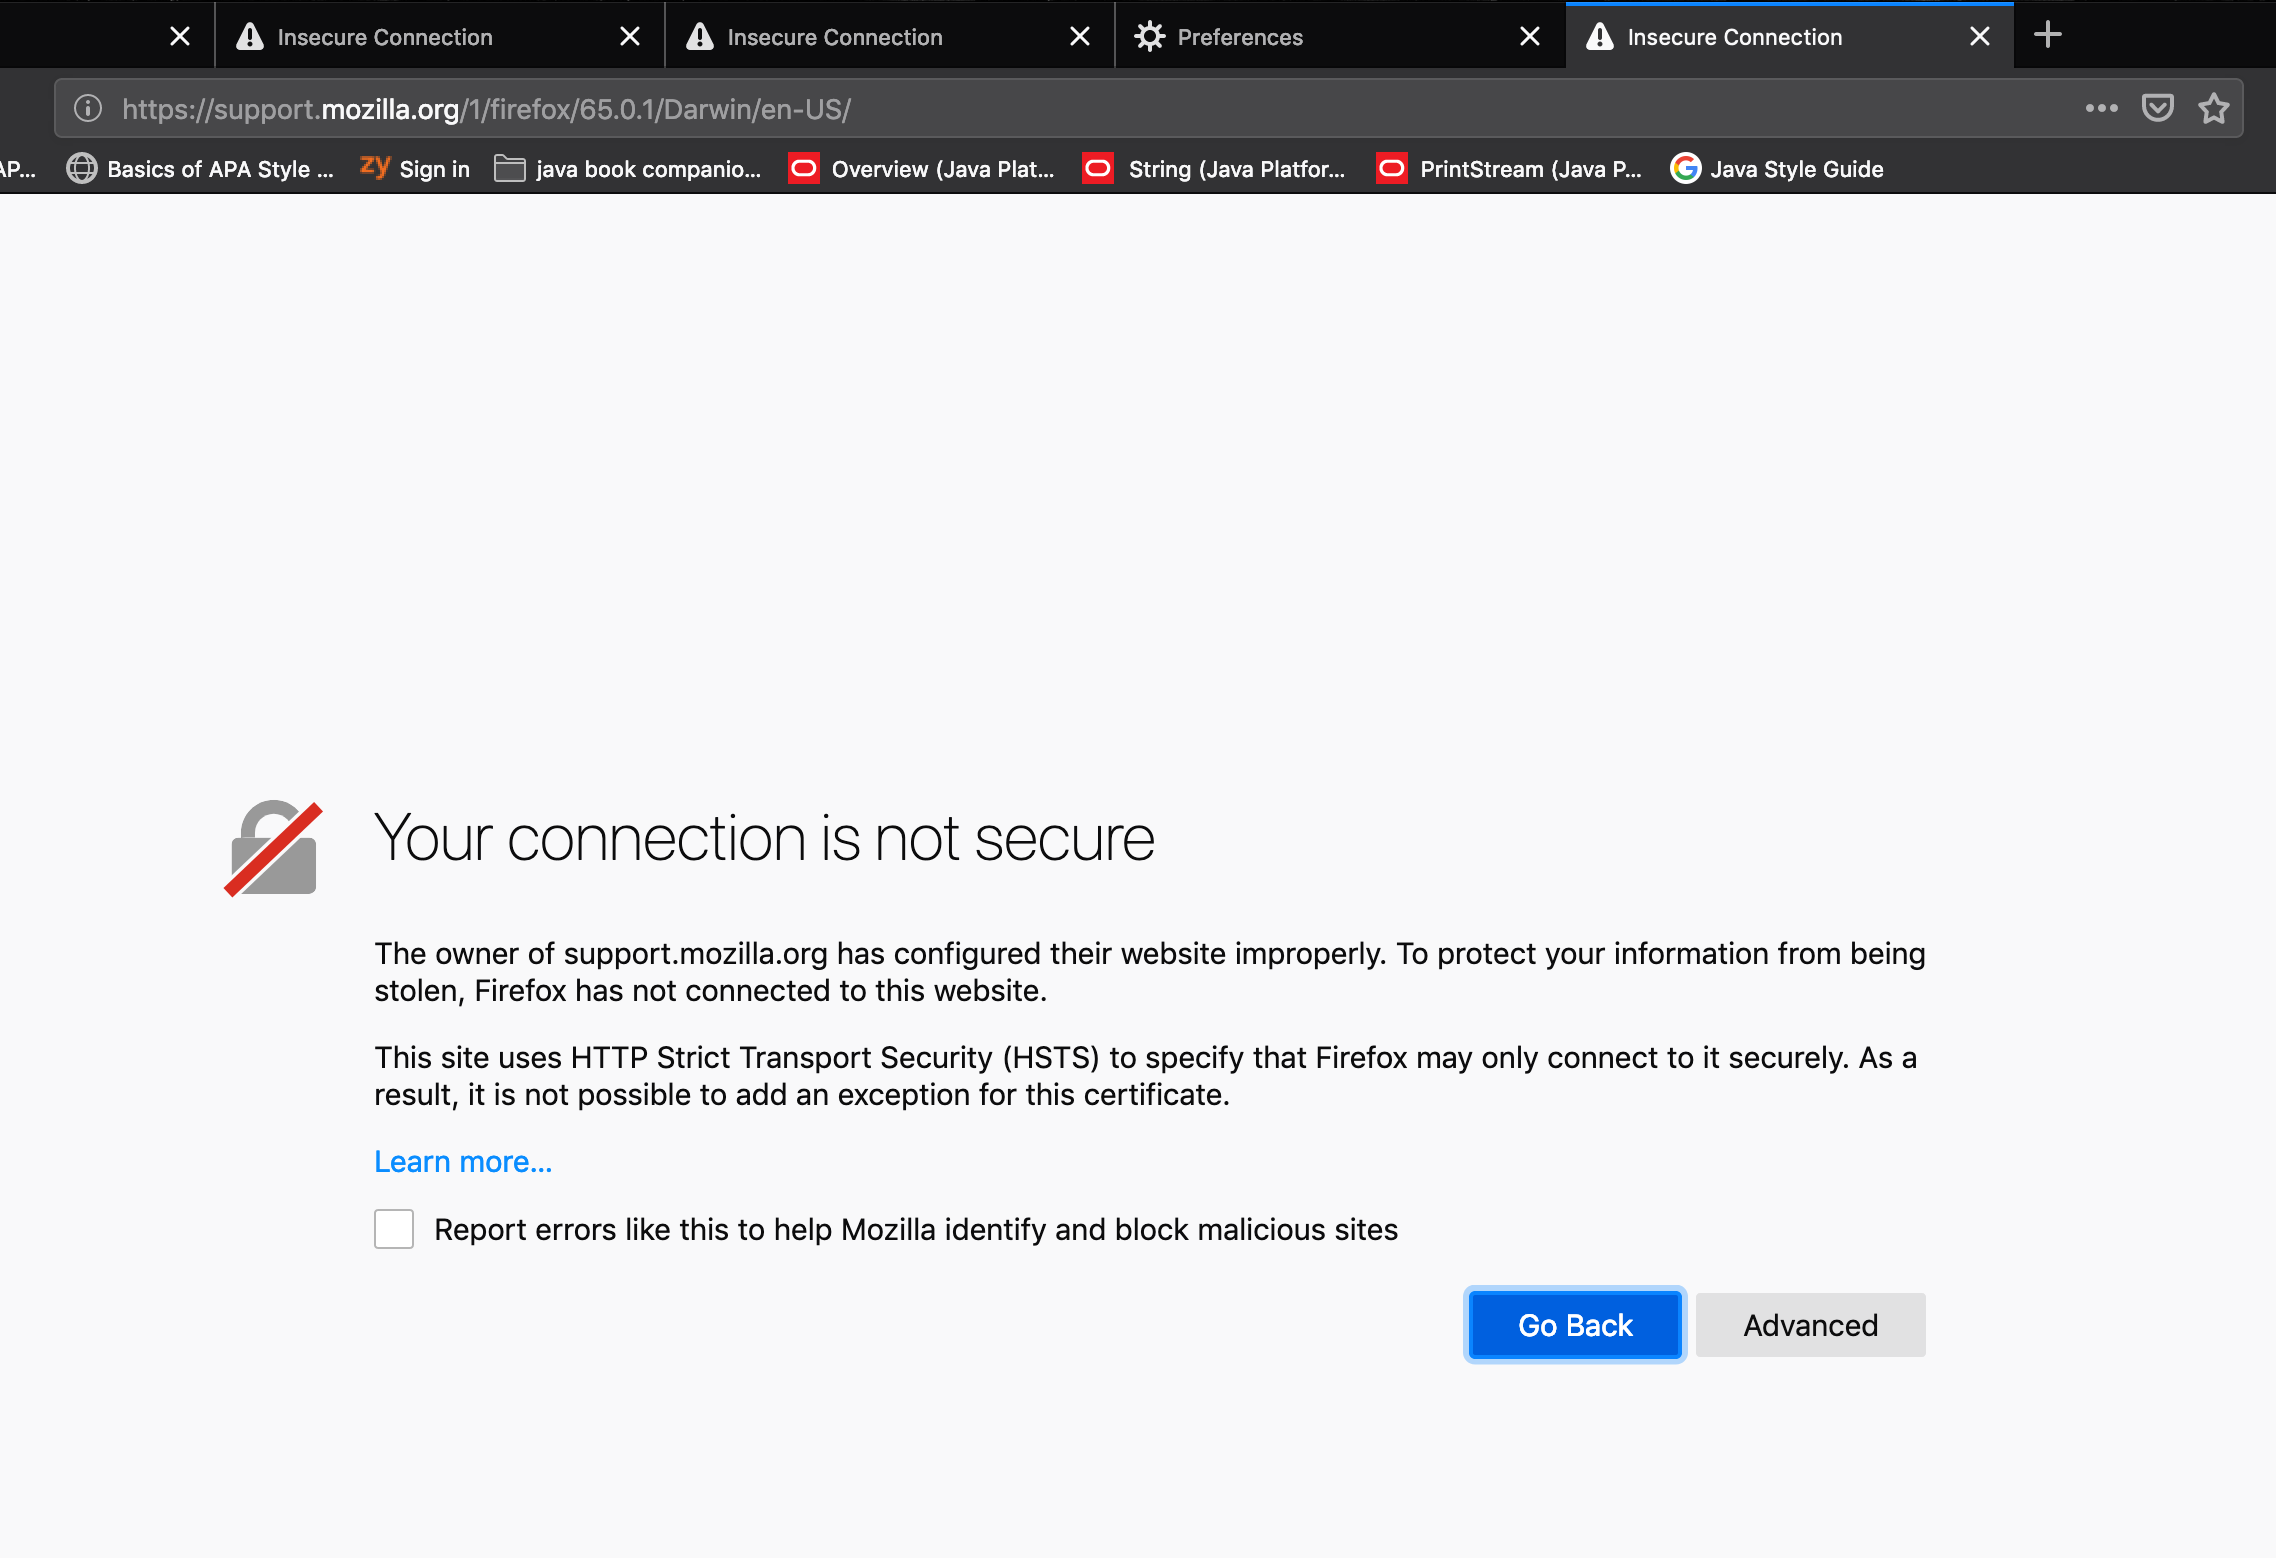The height and width of the screenshot is (1558, 2276).
Task: Open a new tab with the plus button
Action: tap(2047, 35)
